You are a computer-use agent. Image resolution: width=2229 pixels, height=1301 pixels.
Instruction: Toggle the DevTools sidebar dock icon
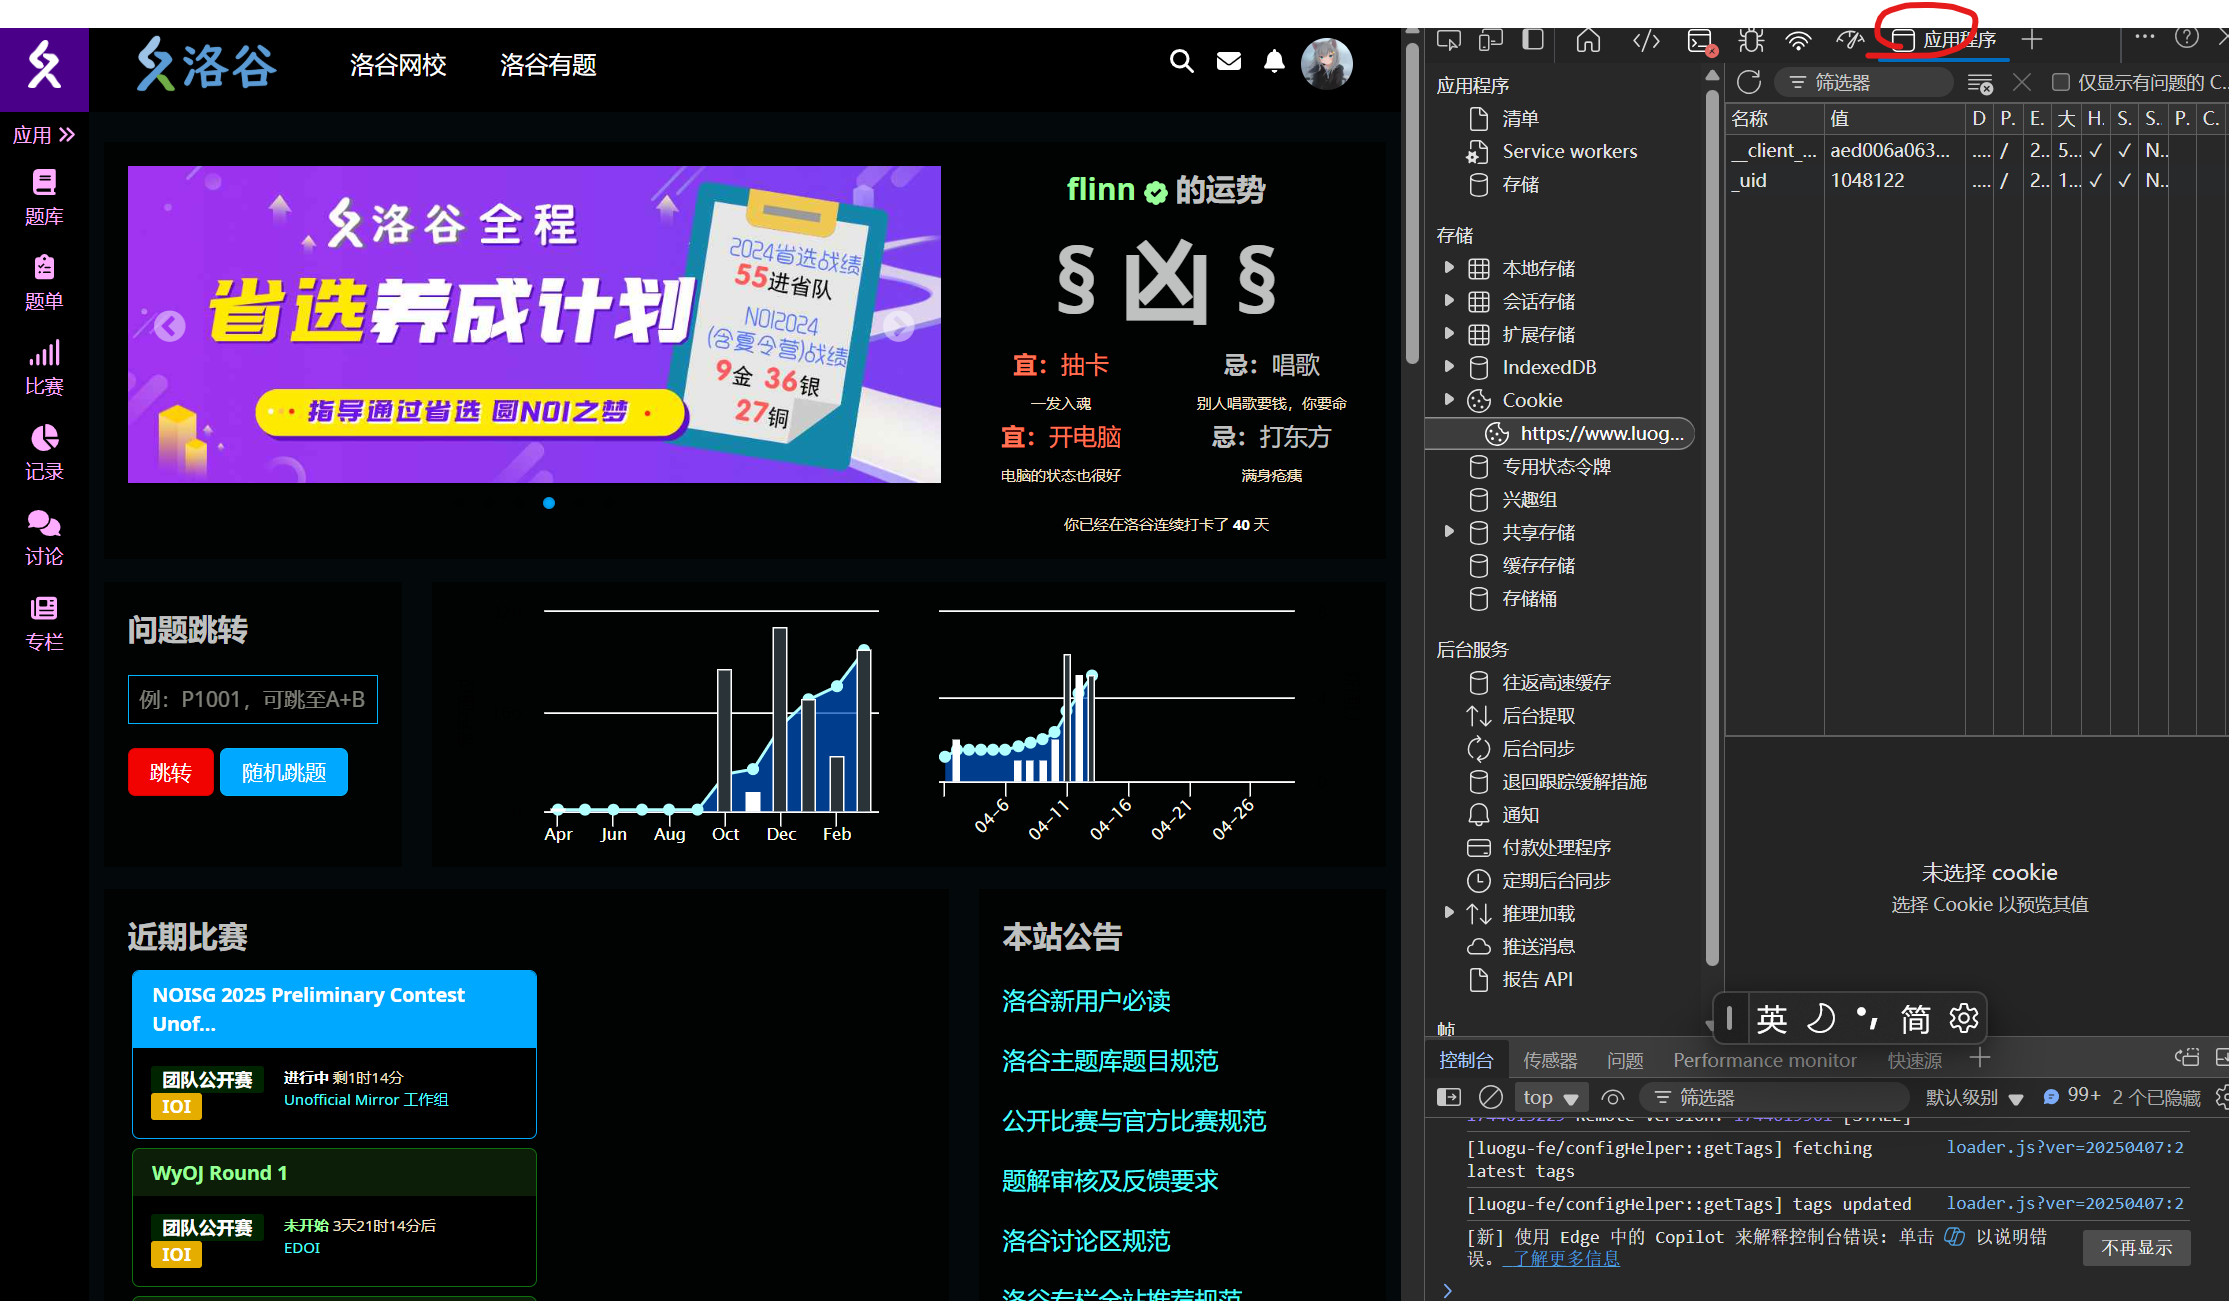(x=1533, y=40)
